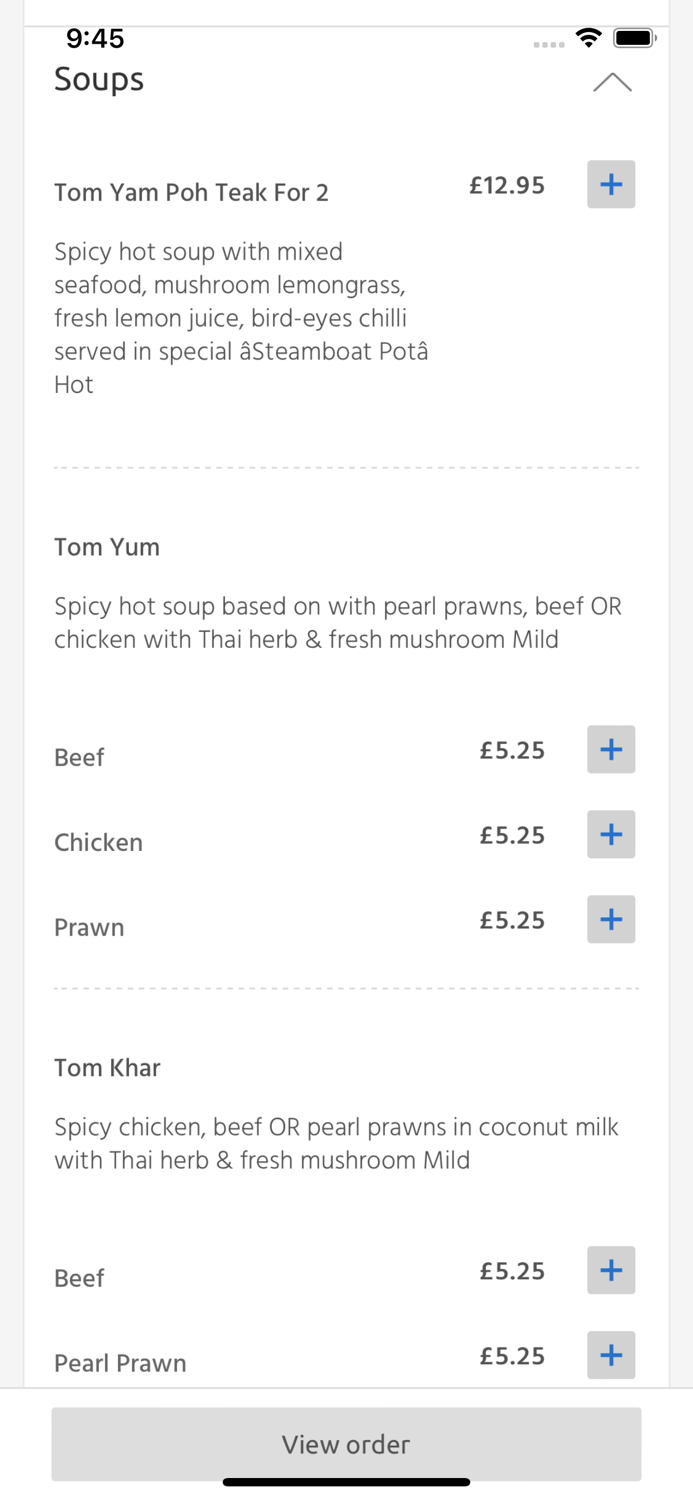Select the Tom Yum menu item
Image resolution: width=693 pixels, height=1500 pixels.
[107, 547]
